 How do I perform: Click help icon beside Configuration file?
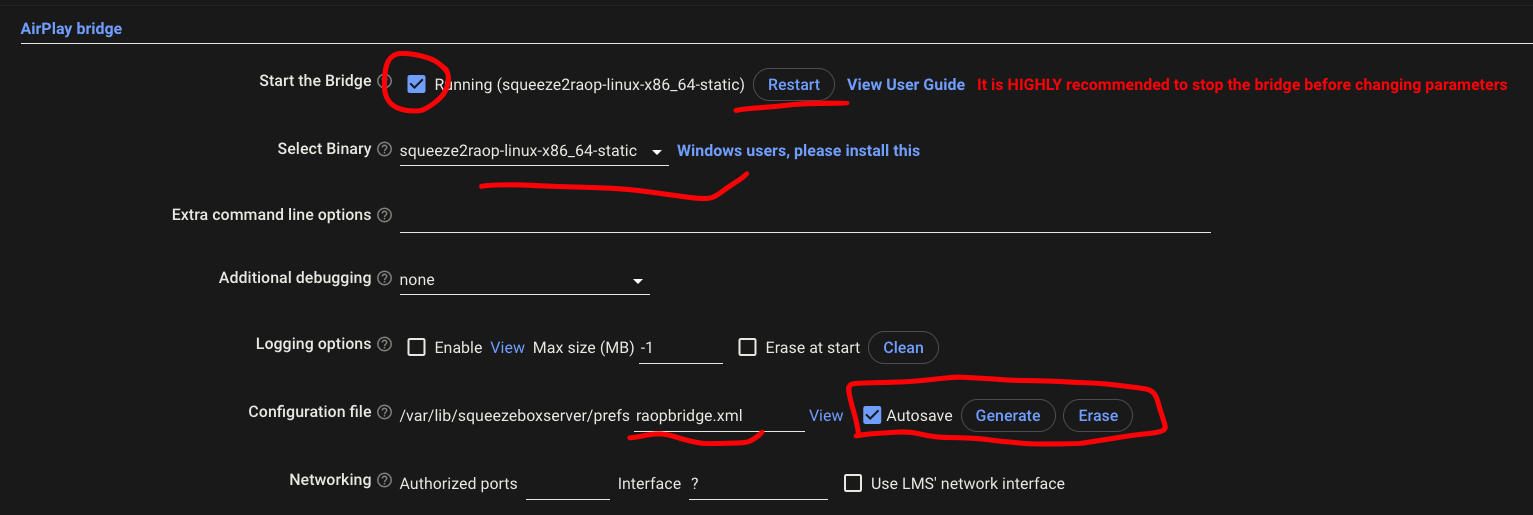(385, 412)
